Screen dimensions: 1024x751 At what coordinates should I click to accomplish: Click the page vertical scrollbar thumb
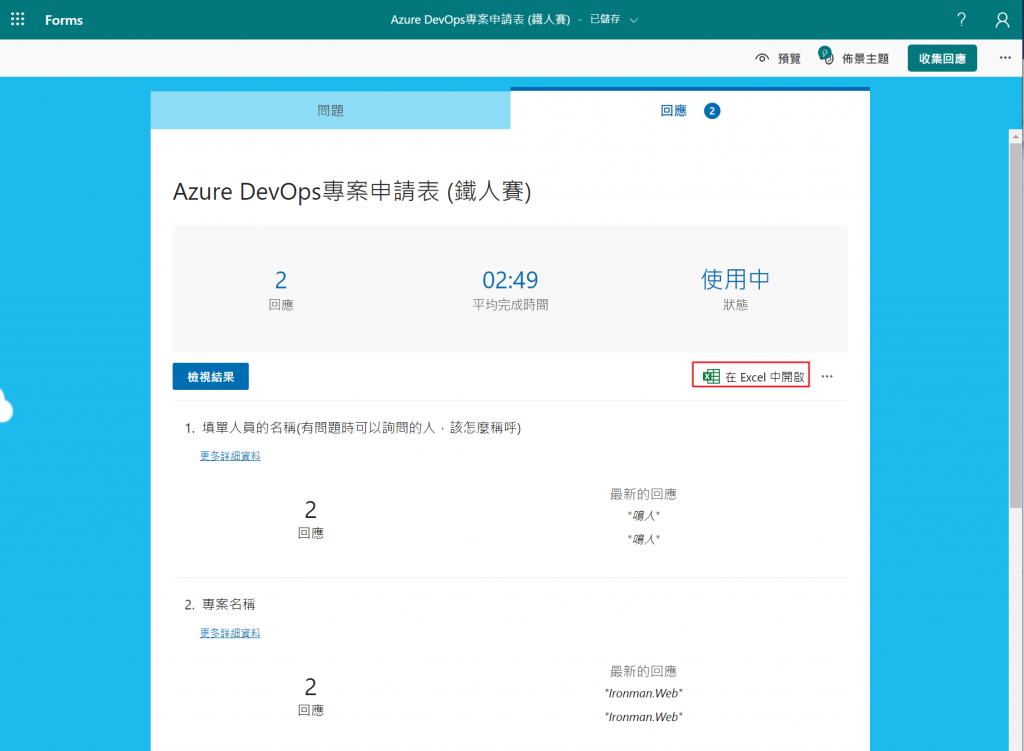tap(1016, 325)
